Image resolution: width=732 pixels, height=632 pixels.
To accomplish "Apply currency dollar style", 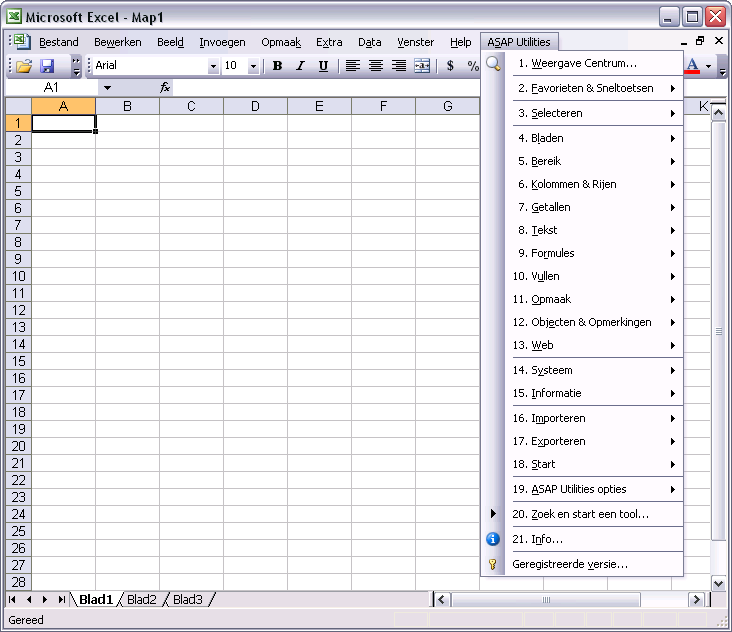I will [450, 66].
